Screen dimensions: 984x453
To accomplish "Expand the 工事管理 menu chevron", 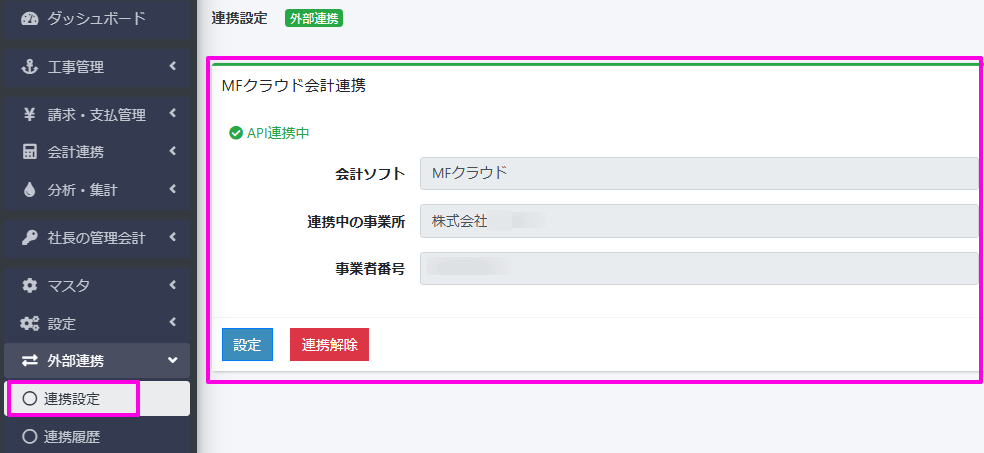I will tap(173, 66).
